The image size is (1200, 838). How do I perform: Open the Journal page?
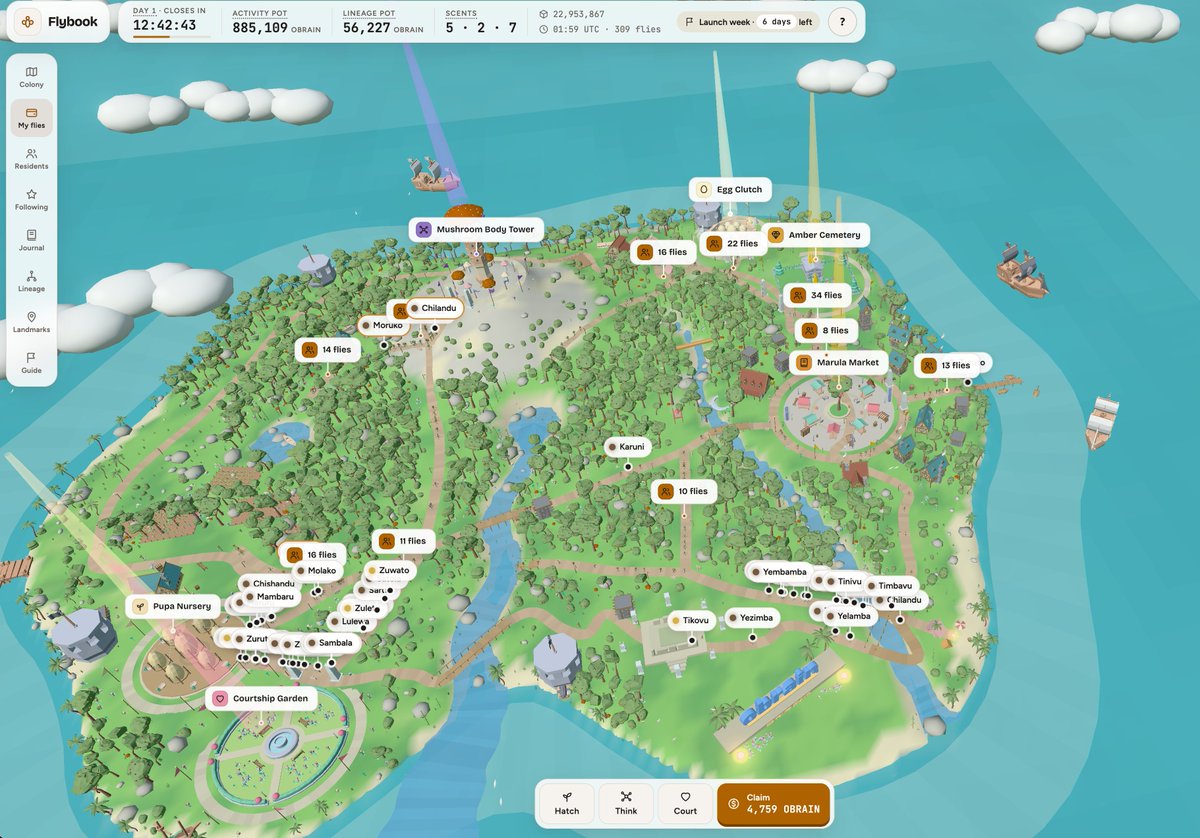click(31, 240)
